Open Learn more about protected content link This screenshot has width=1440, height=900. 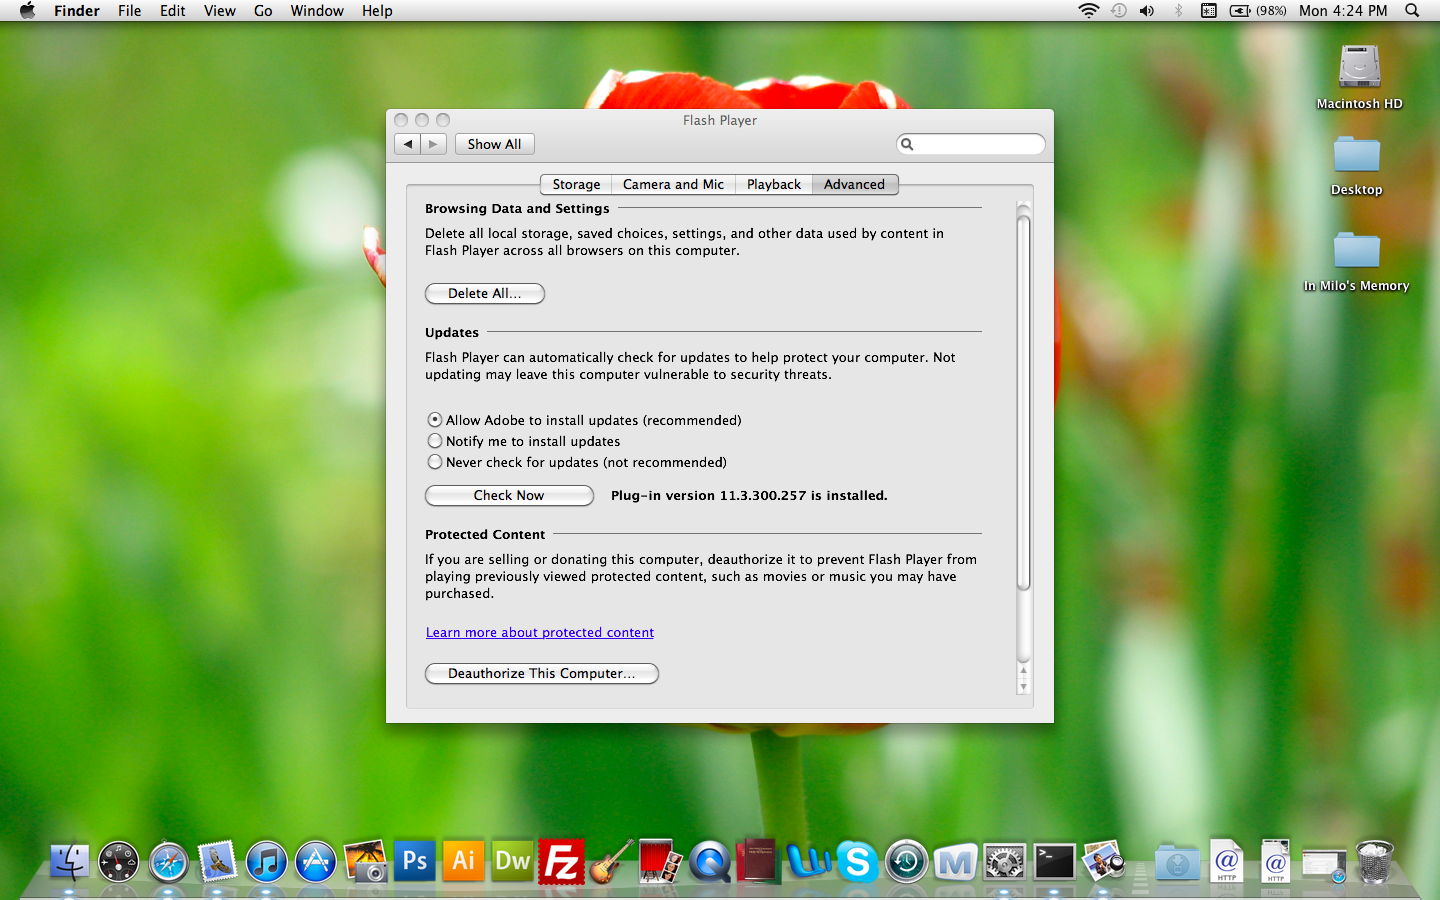tap(540, 632)
